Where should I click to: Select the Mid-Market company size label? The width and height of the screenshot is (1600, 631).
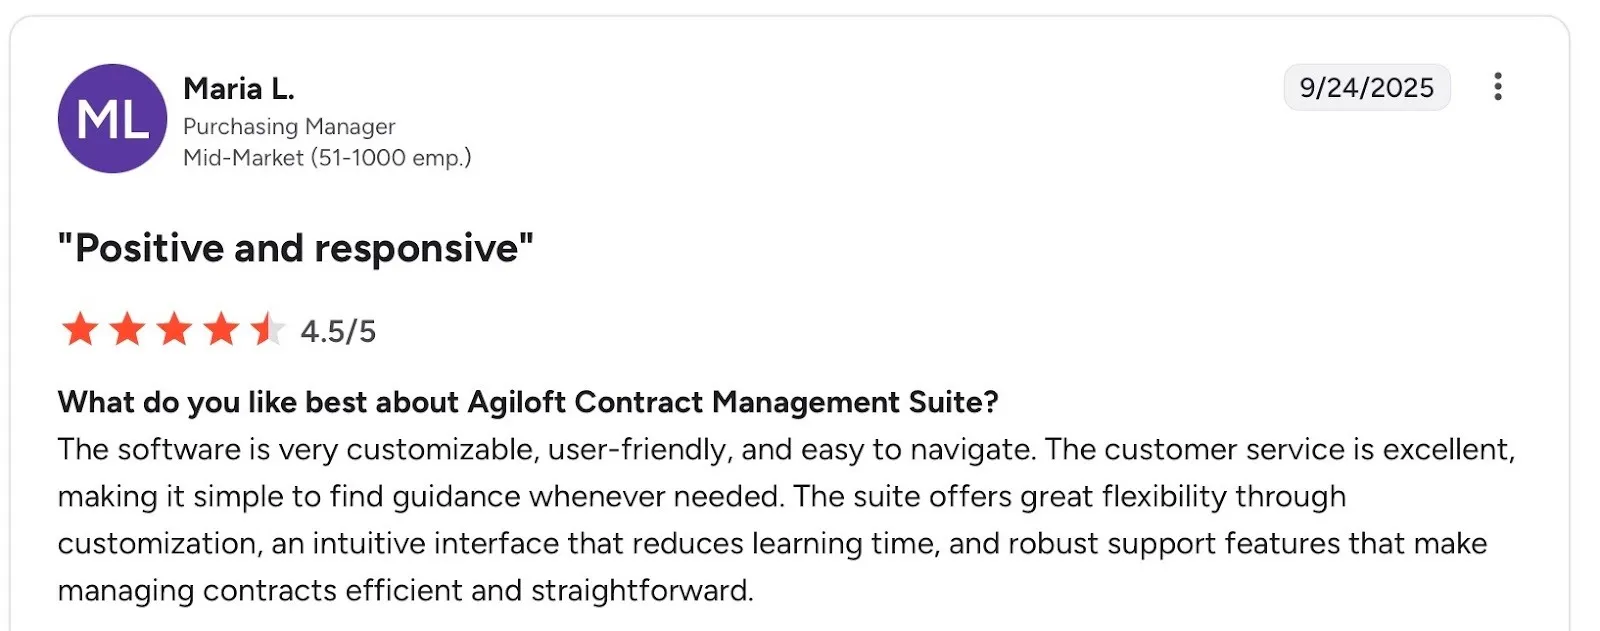[x=327, y=157]
